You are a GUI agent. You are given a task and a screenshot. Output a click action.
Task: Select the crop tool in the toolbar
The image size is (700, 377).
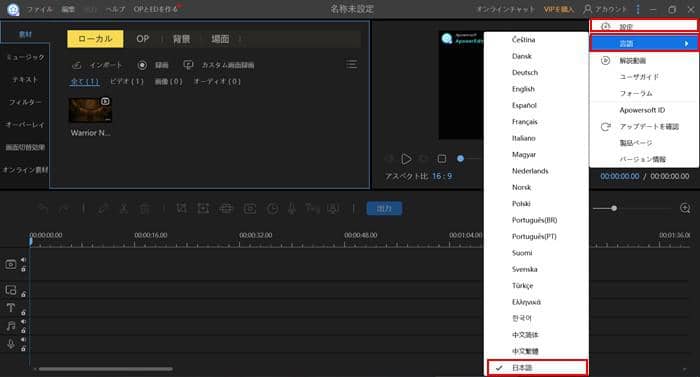182,208
